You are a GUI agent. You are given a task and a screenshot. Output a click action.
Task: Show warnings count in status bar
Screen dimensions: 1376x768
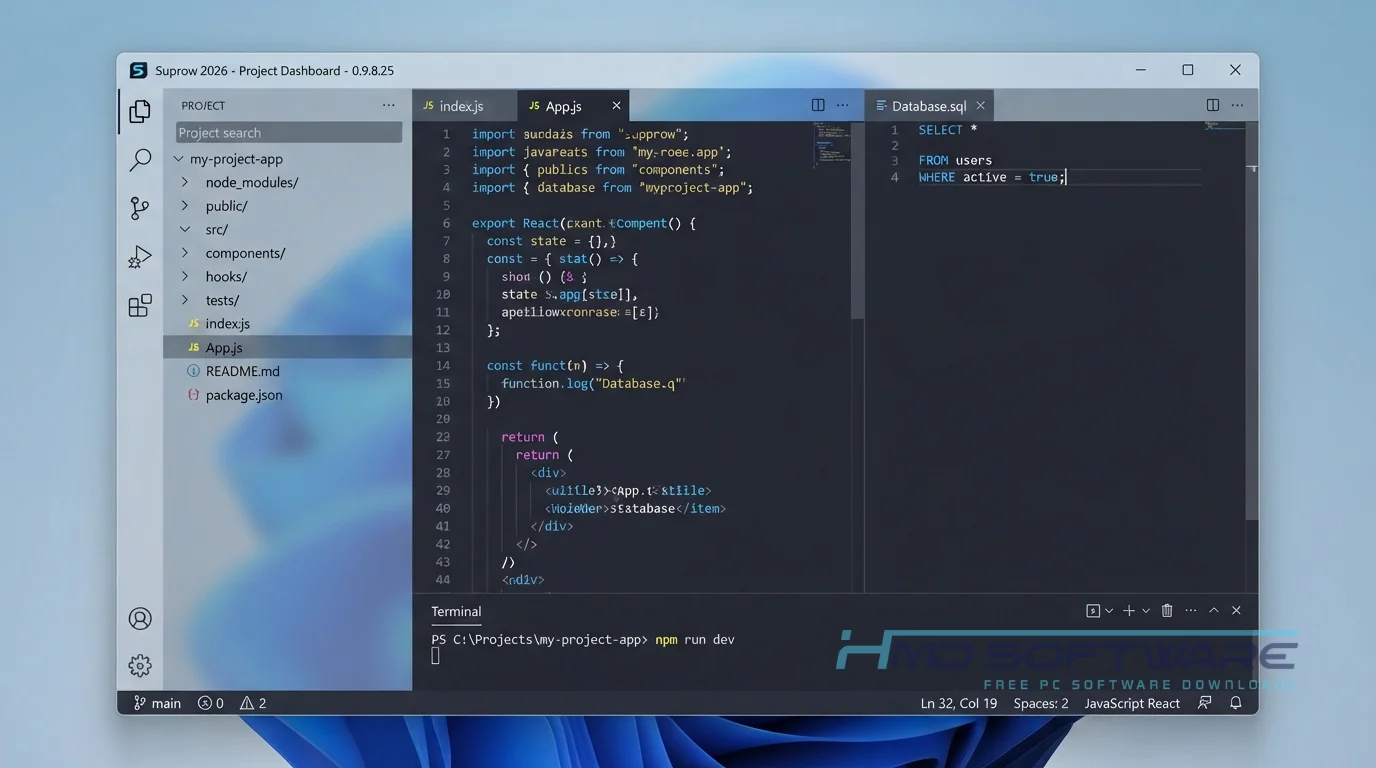pyautogui.click(x=253, y=703)
